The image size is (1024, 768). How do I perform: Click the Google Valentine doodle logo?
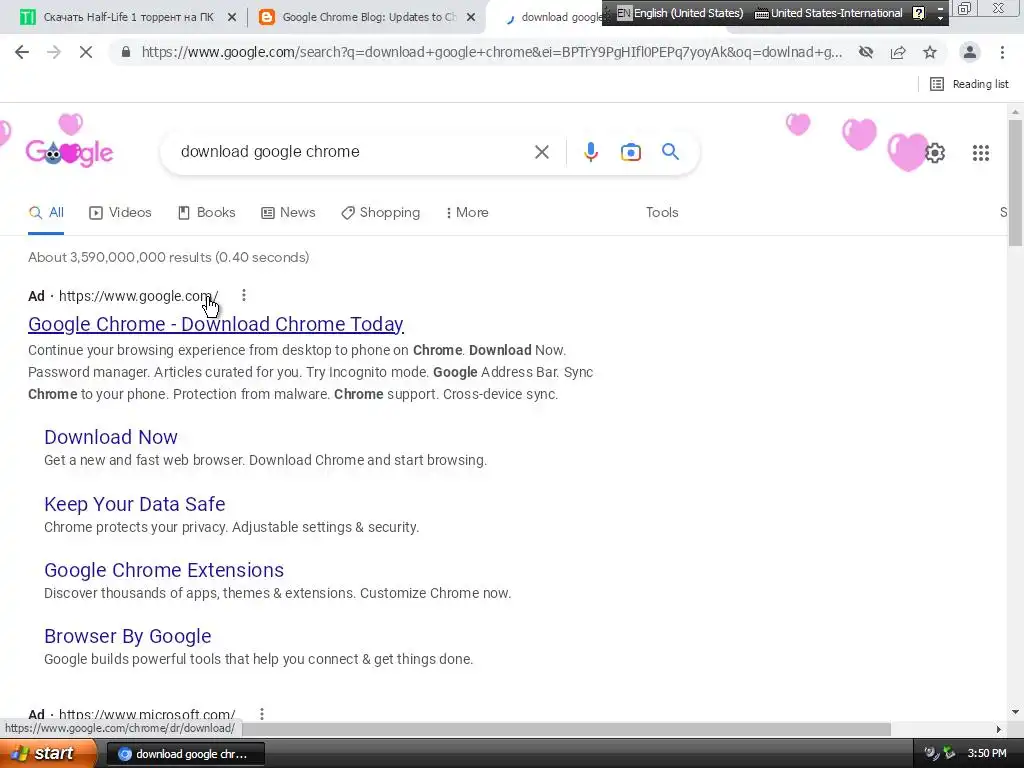pos(69,152)
